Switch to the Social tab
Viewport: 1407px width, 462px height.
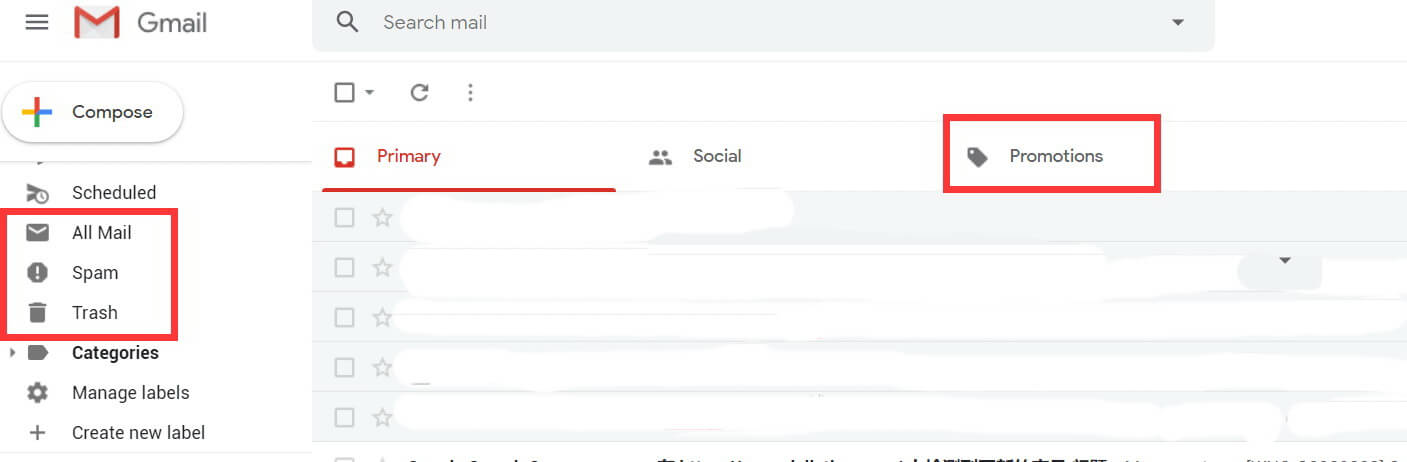695,156
